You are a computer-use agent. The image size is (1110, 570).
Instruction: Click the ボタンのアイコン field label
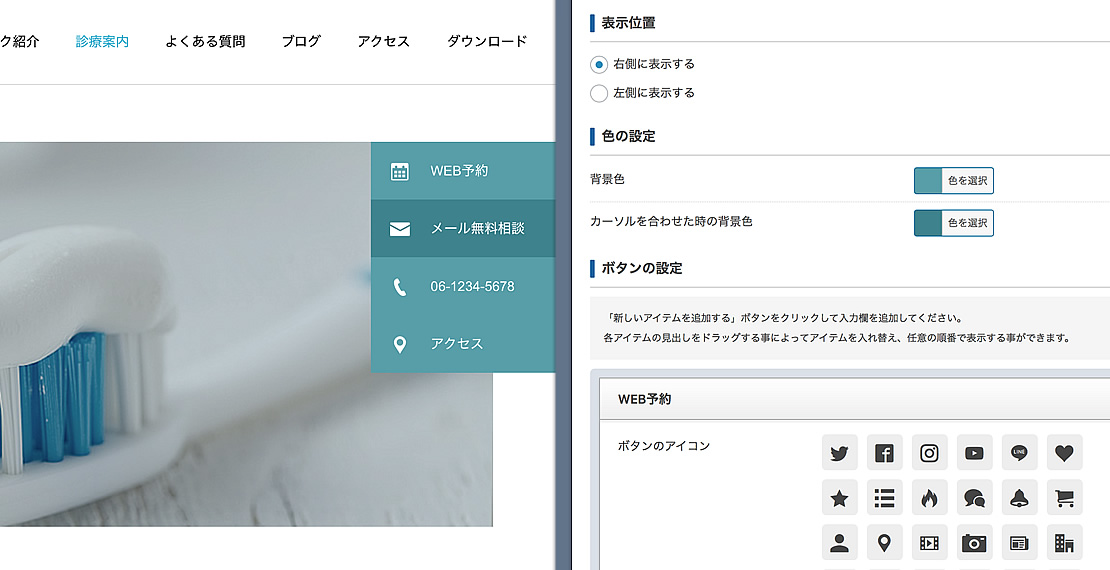click(x=663, y=446)
